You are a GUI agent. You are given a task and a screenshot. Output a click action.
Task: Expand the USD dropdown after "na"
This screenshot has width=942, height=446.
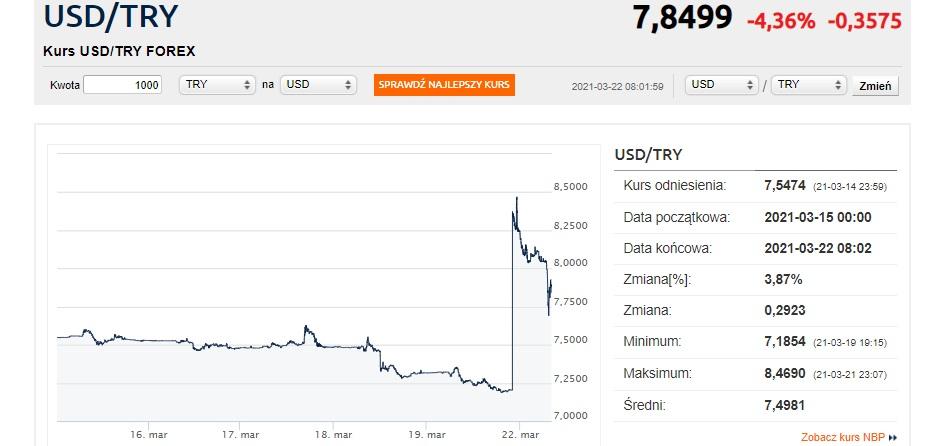[x=318, y=85]
